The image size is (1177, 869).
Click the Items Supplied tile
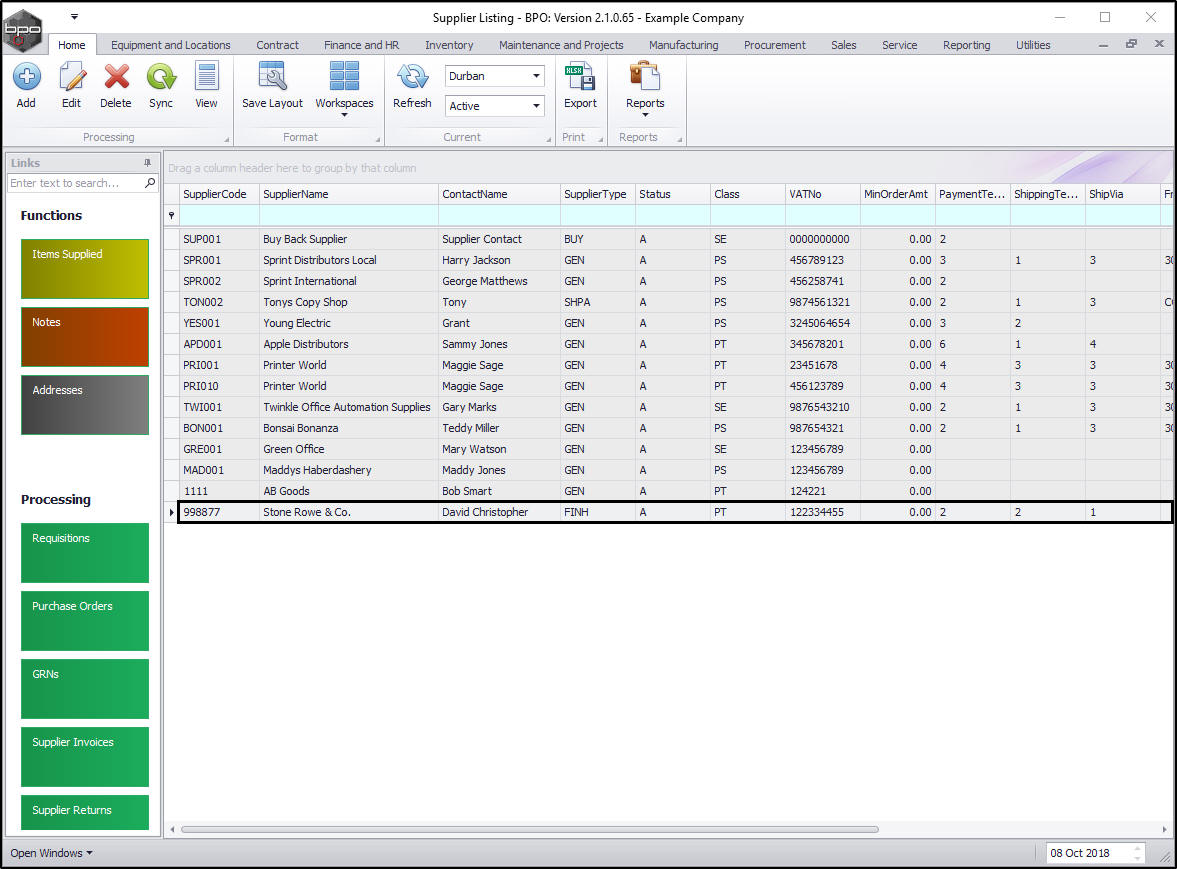point(84,268)
